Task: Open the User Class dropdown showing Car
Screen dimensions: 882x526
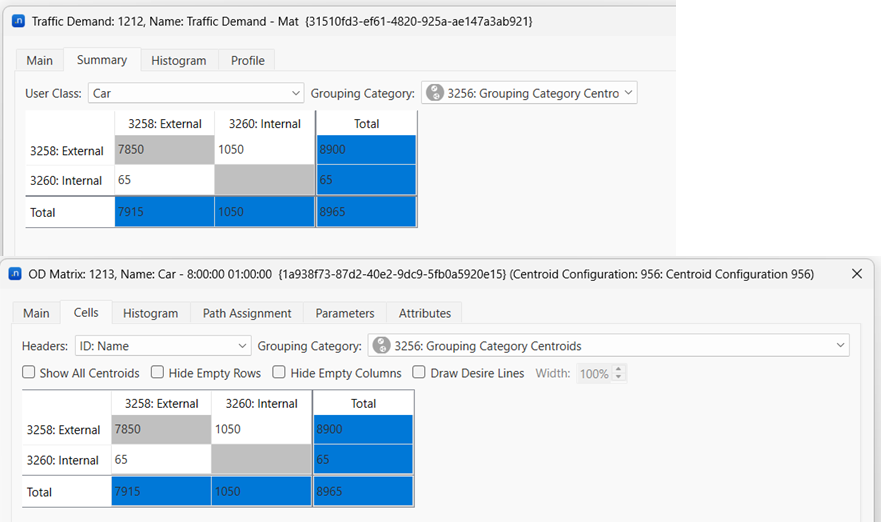Action: point(195,93)
